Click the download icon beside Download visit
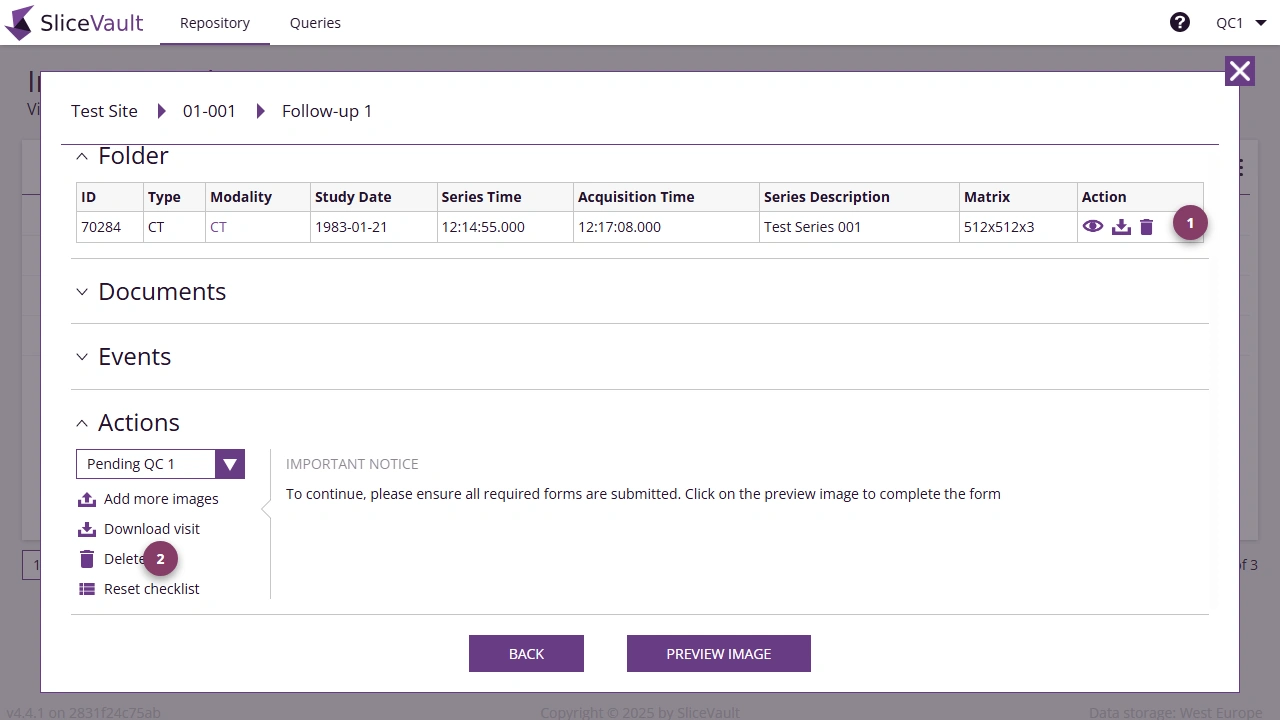The height and width of the screenshot is (720, 1280). 87,529
